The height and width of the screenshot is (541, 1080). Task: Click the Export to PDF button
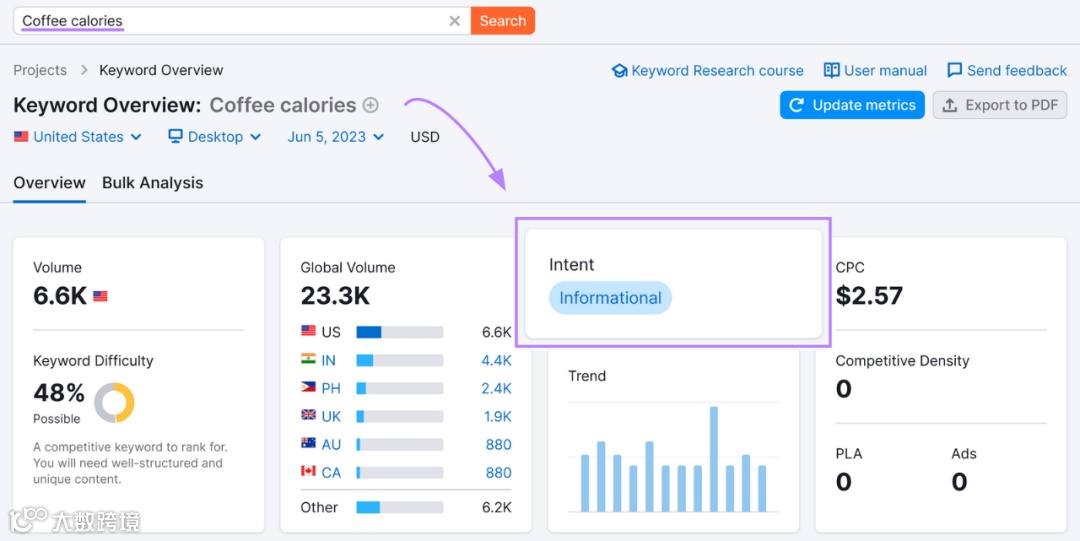click(x=1000, y=105)
